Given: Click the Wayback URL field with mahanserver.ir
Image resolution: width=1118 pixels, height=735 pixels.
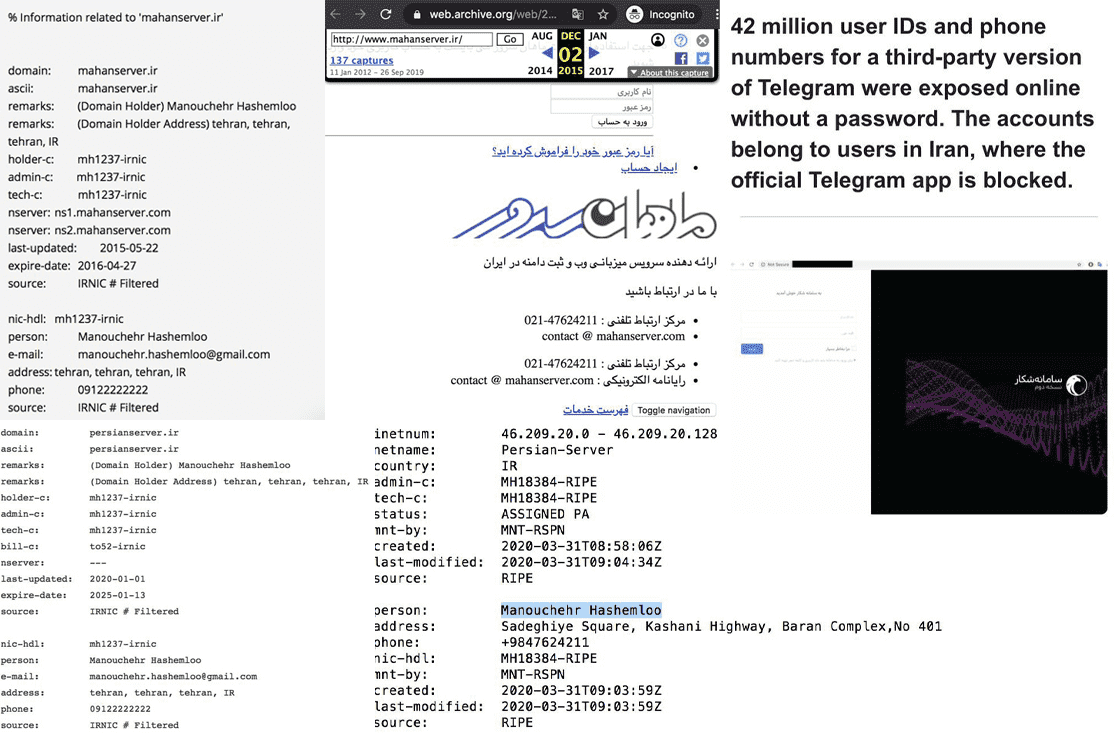Looking at the screenshot, I should (x=411, y=40).
